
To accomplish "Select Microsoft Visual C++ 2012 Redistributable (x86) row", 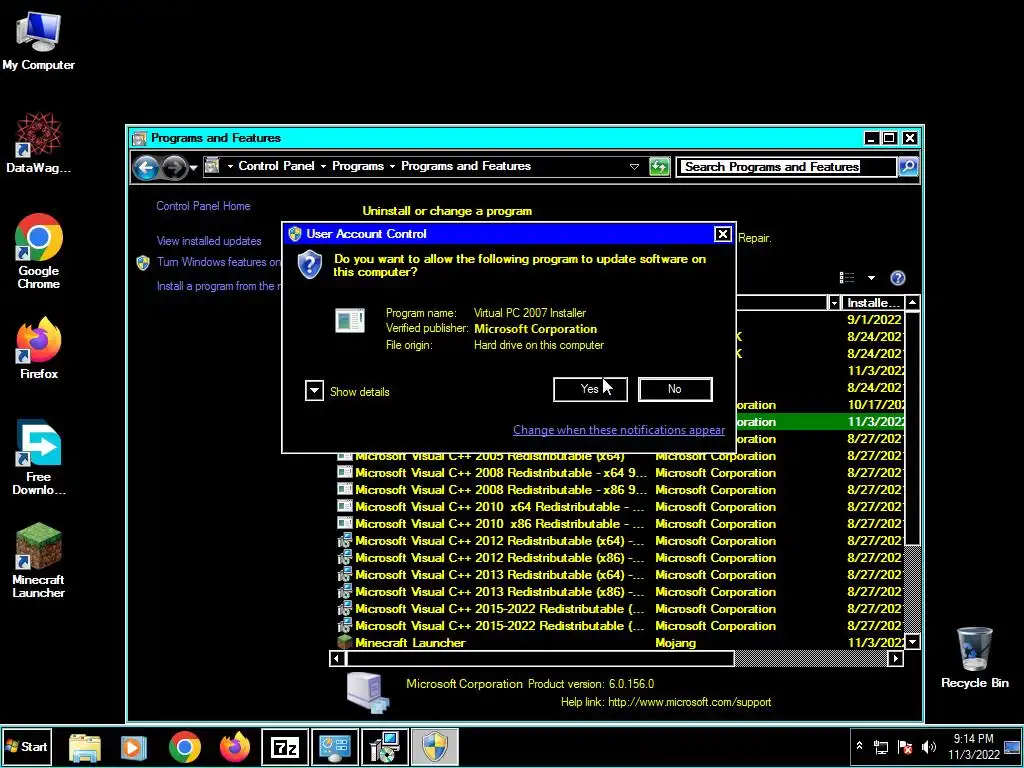I will 620,558.
